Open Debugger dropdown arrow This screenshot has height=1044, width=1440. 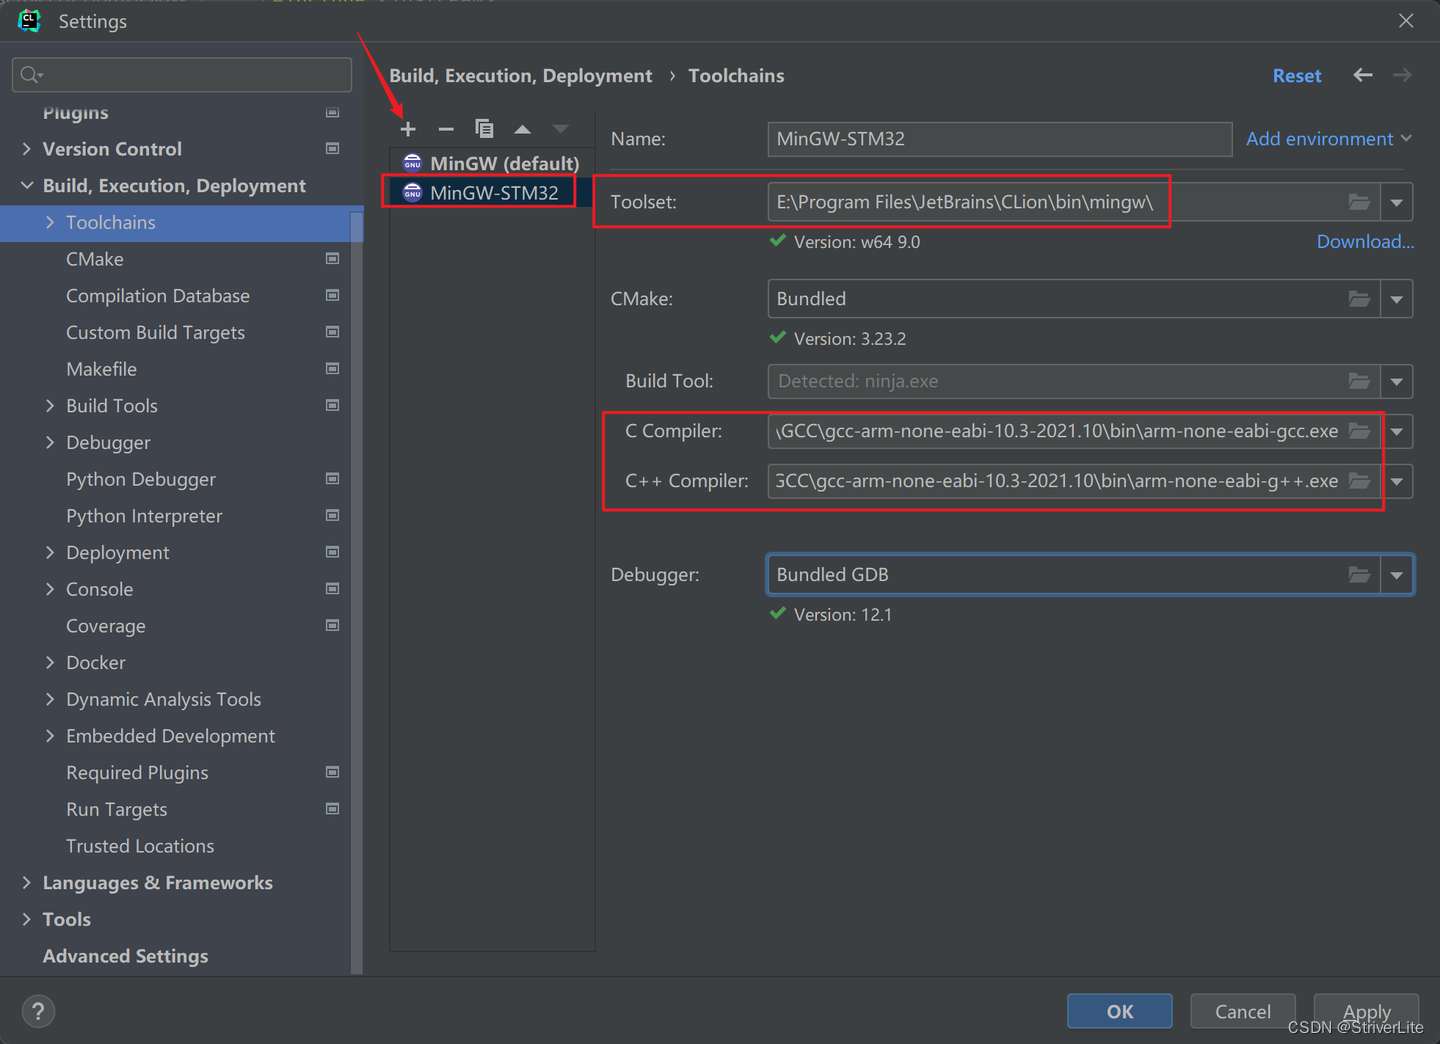[x=1396, y=575]
